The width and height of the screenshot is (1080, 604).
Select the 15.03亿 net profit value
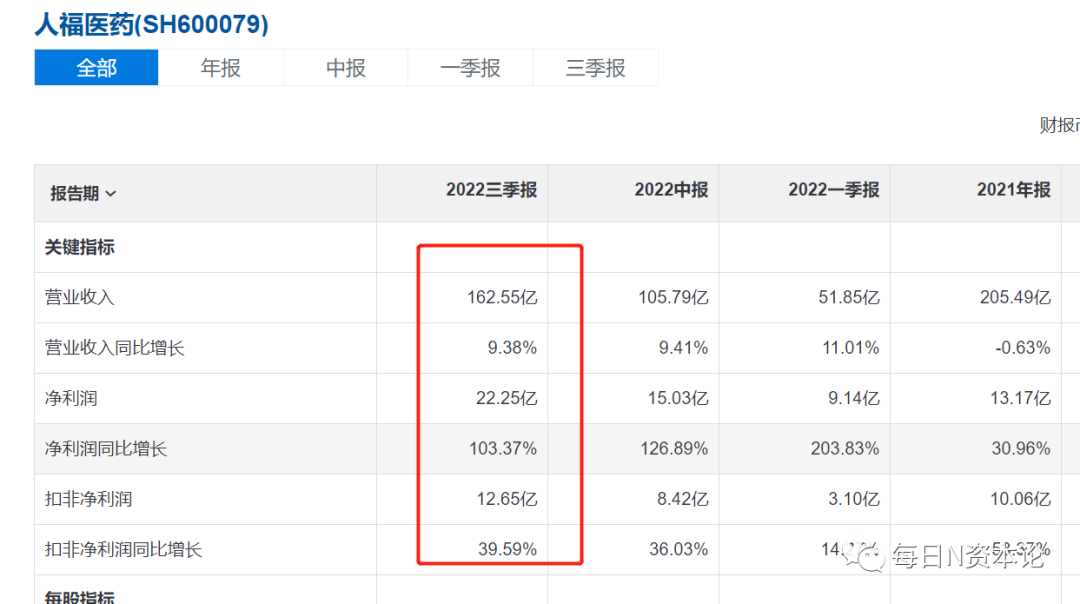[x=678, y=398]
